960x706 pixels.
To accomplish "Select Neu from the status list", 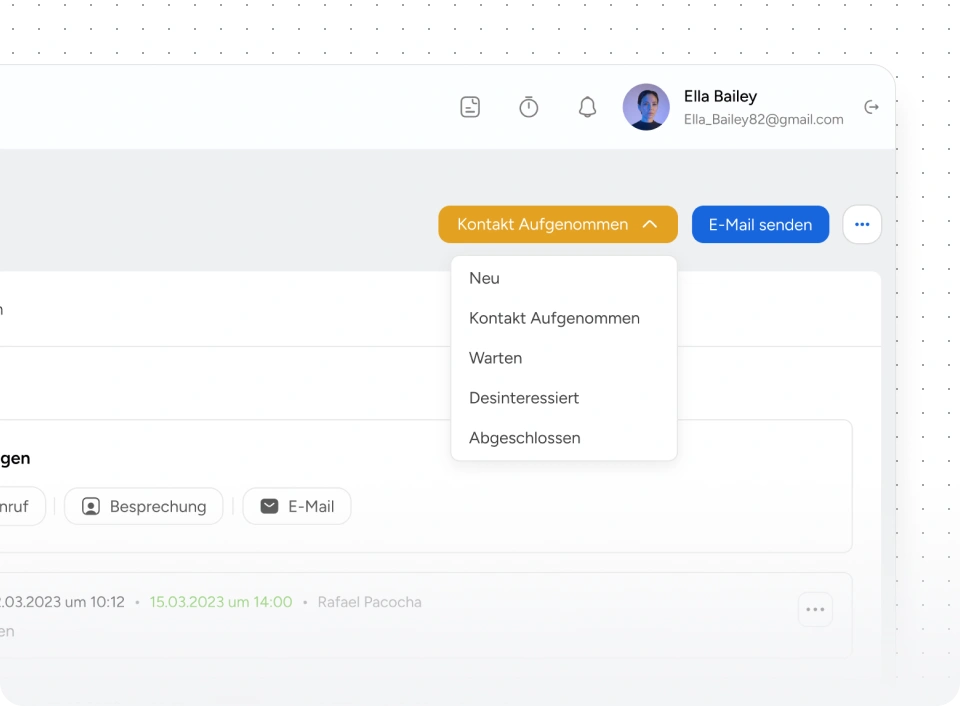I will [x=485, y=278].
